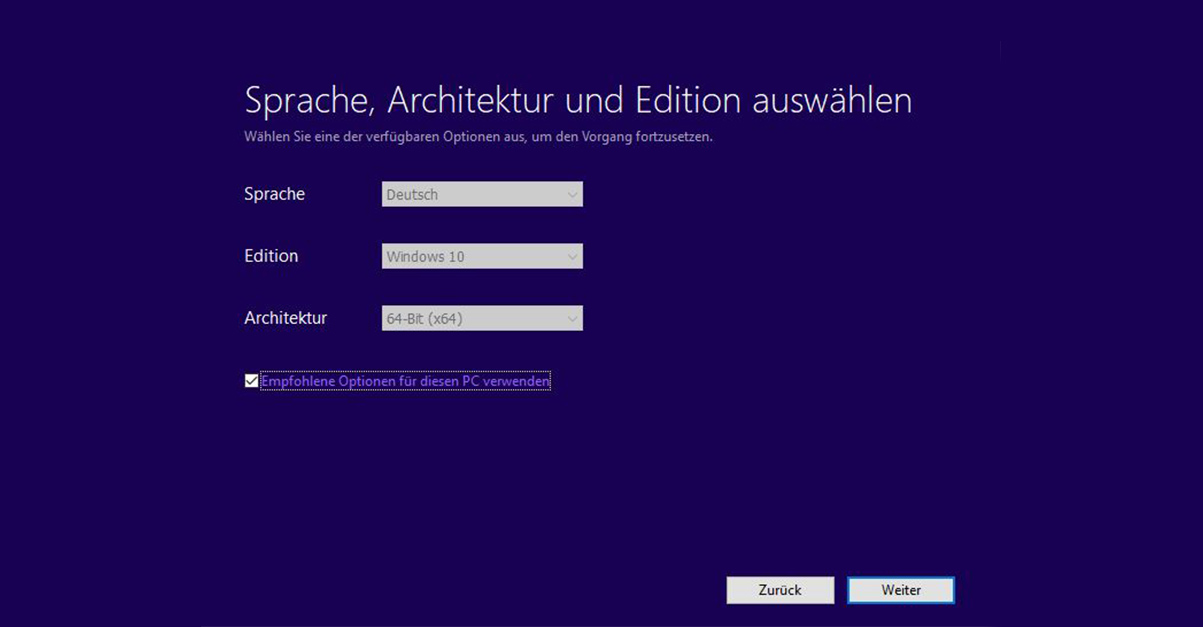Click the Sprache field label
The image size is (1203, 627).
coord(274,194)
